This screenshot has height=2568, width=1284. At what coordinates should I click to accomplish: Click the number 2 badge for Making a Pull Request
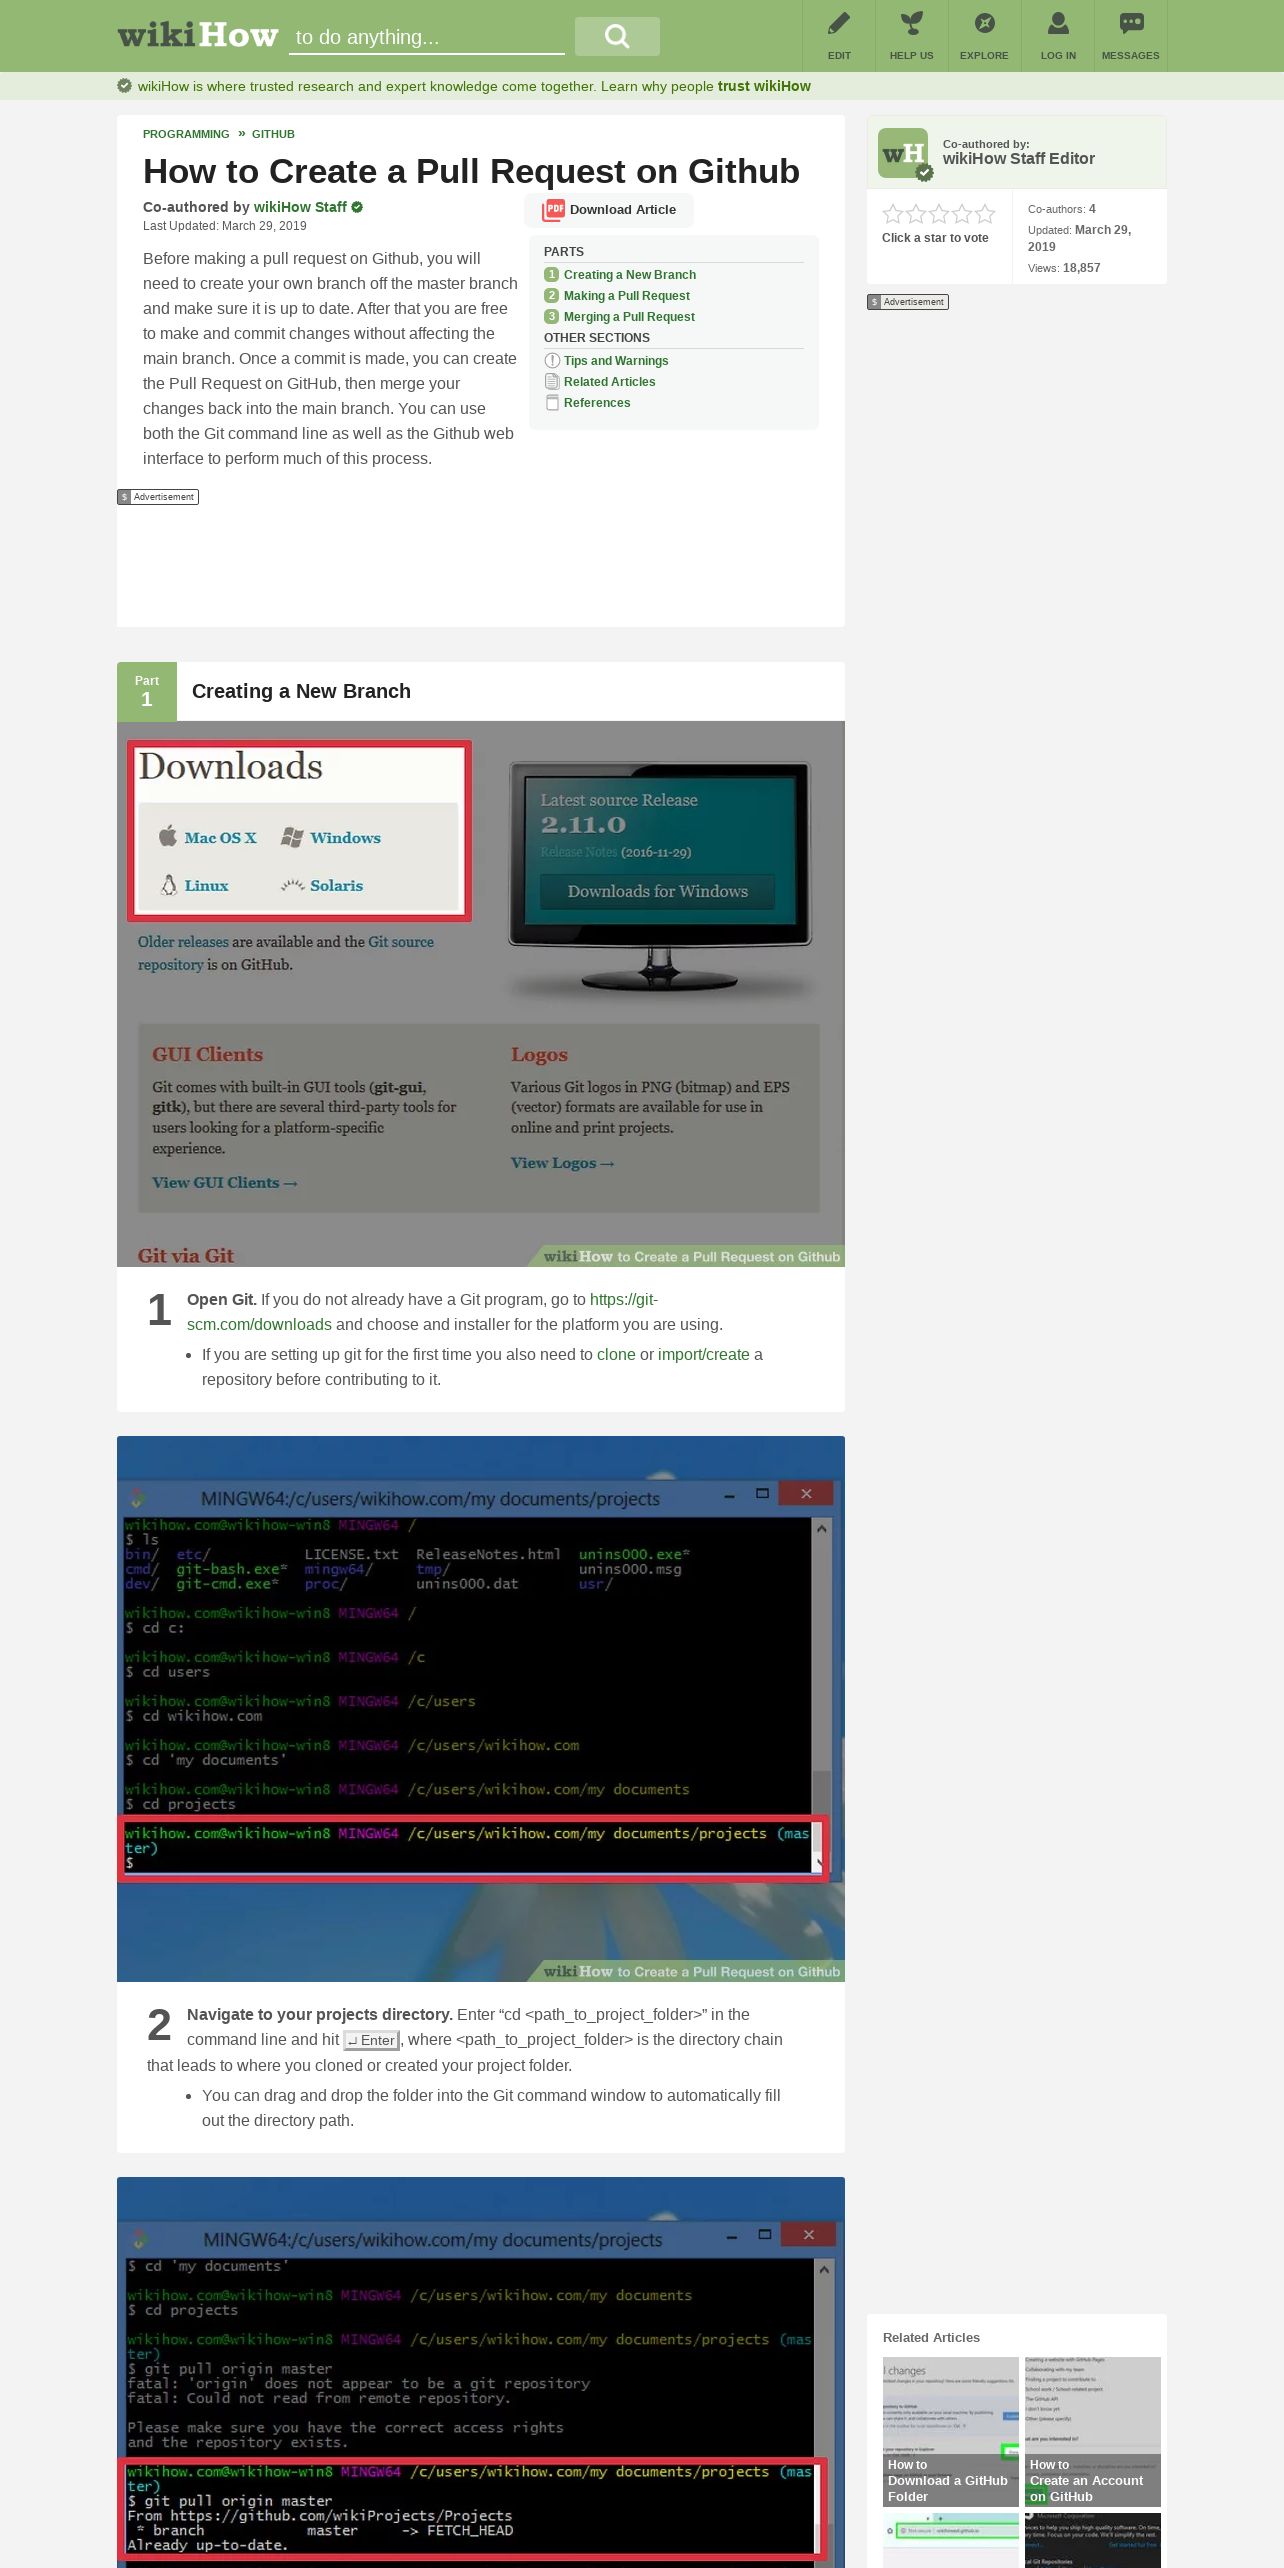point(551,295)
